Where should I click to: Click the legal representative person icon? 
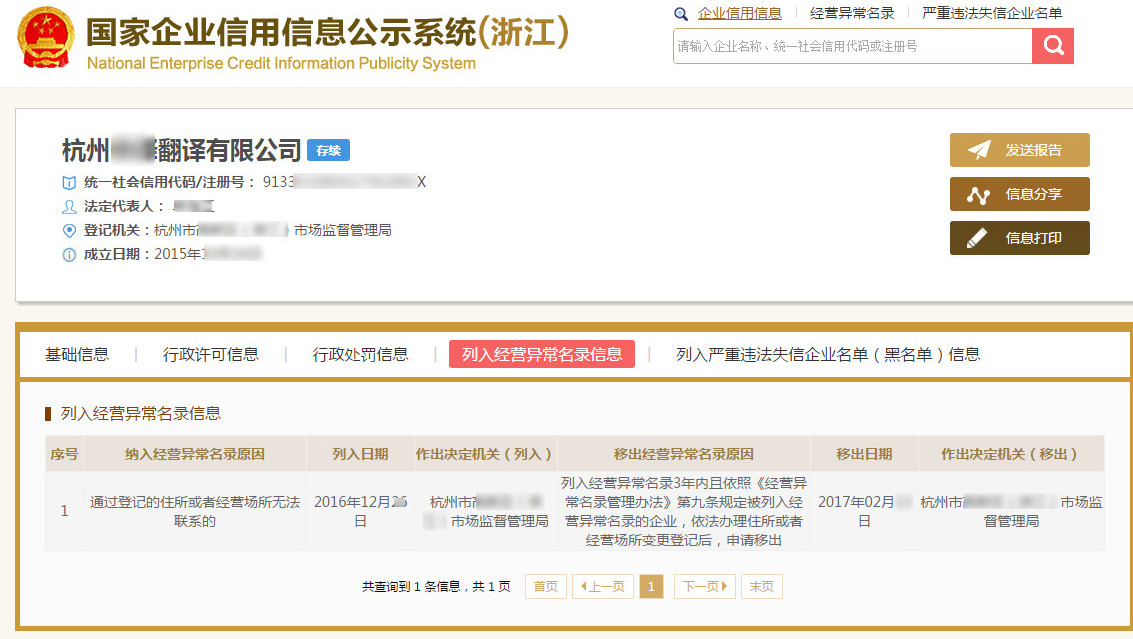pyautogui.click(x=69, y=206)
